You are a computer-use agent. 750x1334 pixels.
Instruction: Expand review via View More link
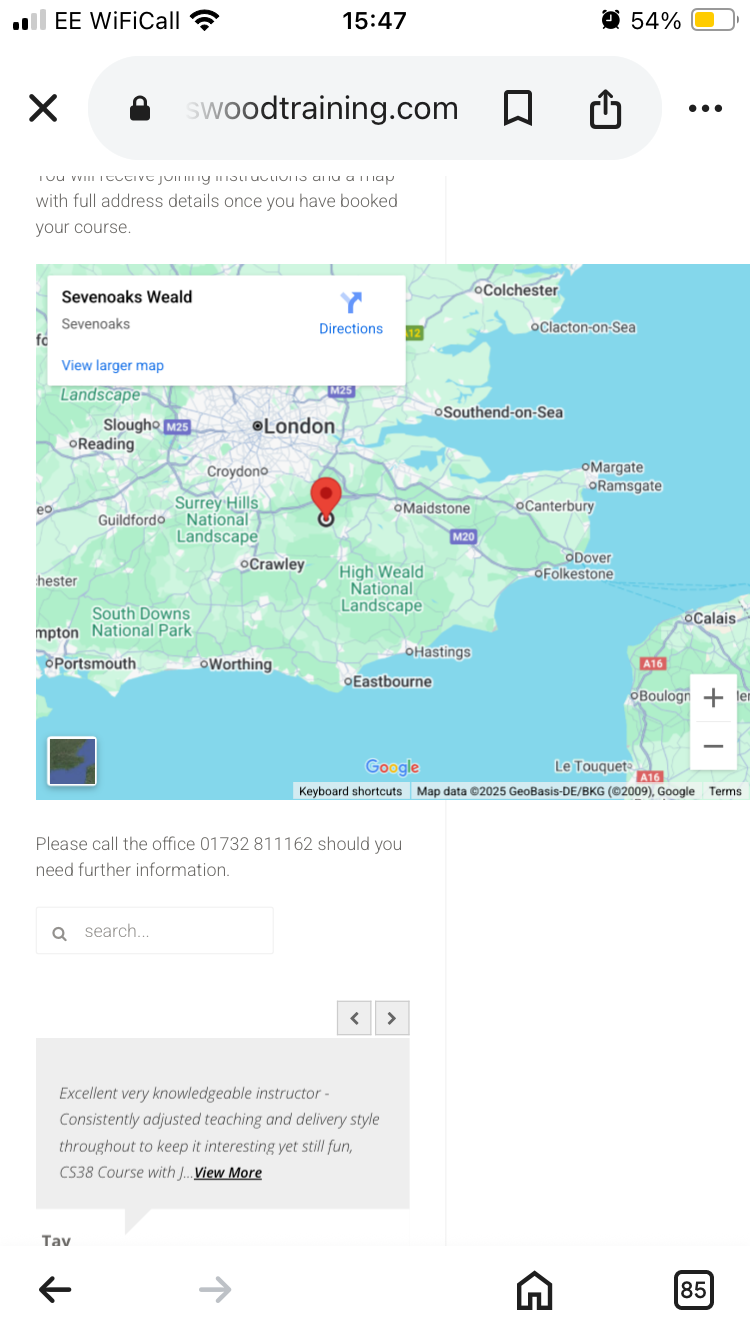[x=228, y=1173]
